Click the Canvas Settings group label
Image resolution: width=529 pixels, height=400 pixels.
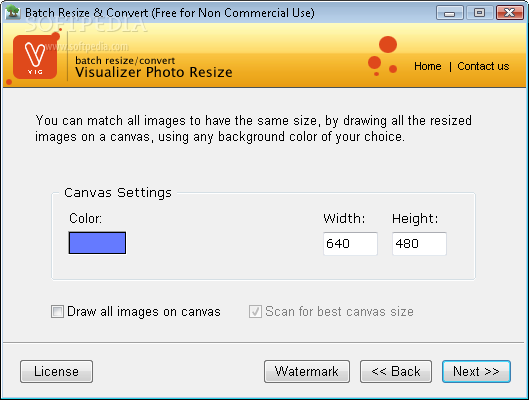click(118, 193)
